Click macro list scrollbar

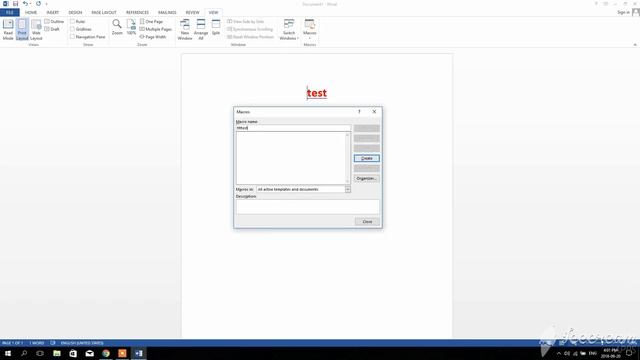(x=348, y=158)
